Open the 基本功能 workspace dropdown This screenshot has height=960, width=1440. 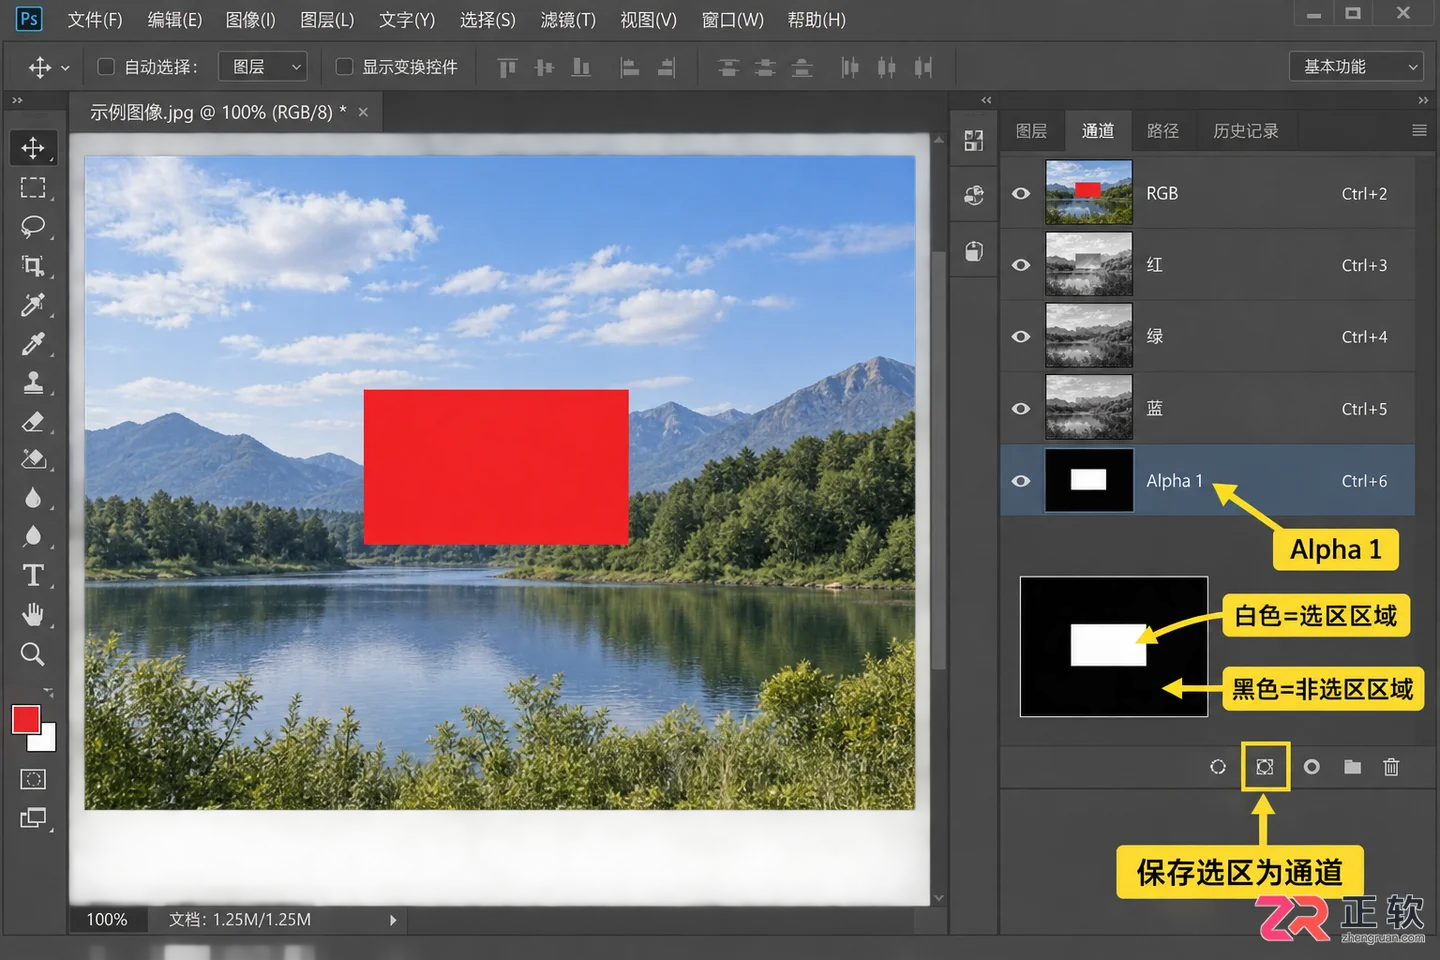click(x=1356, y=67)
